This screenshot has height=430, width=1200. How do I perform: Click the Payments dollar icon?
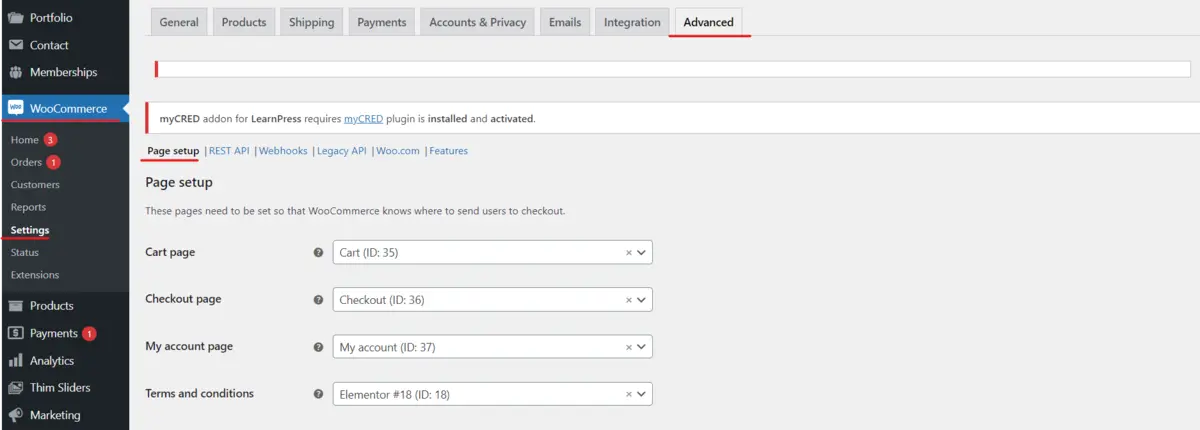(16, 333)
